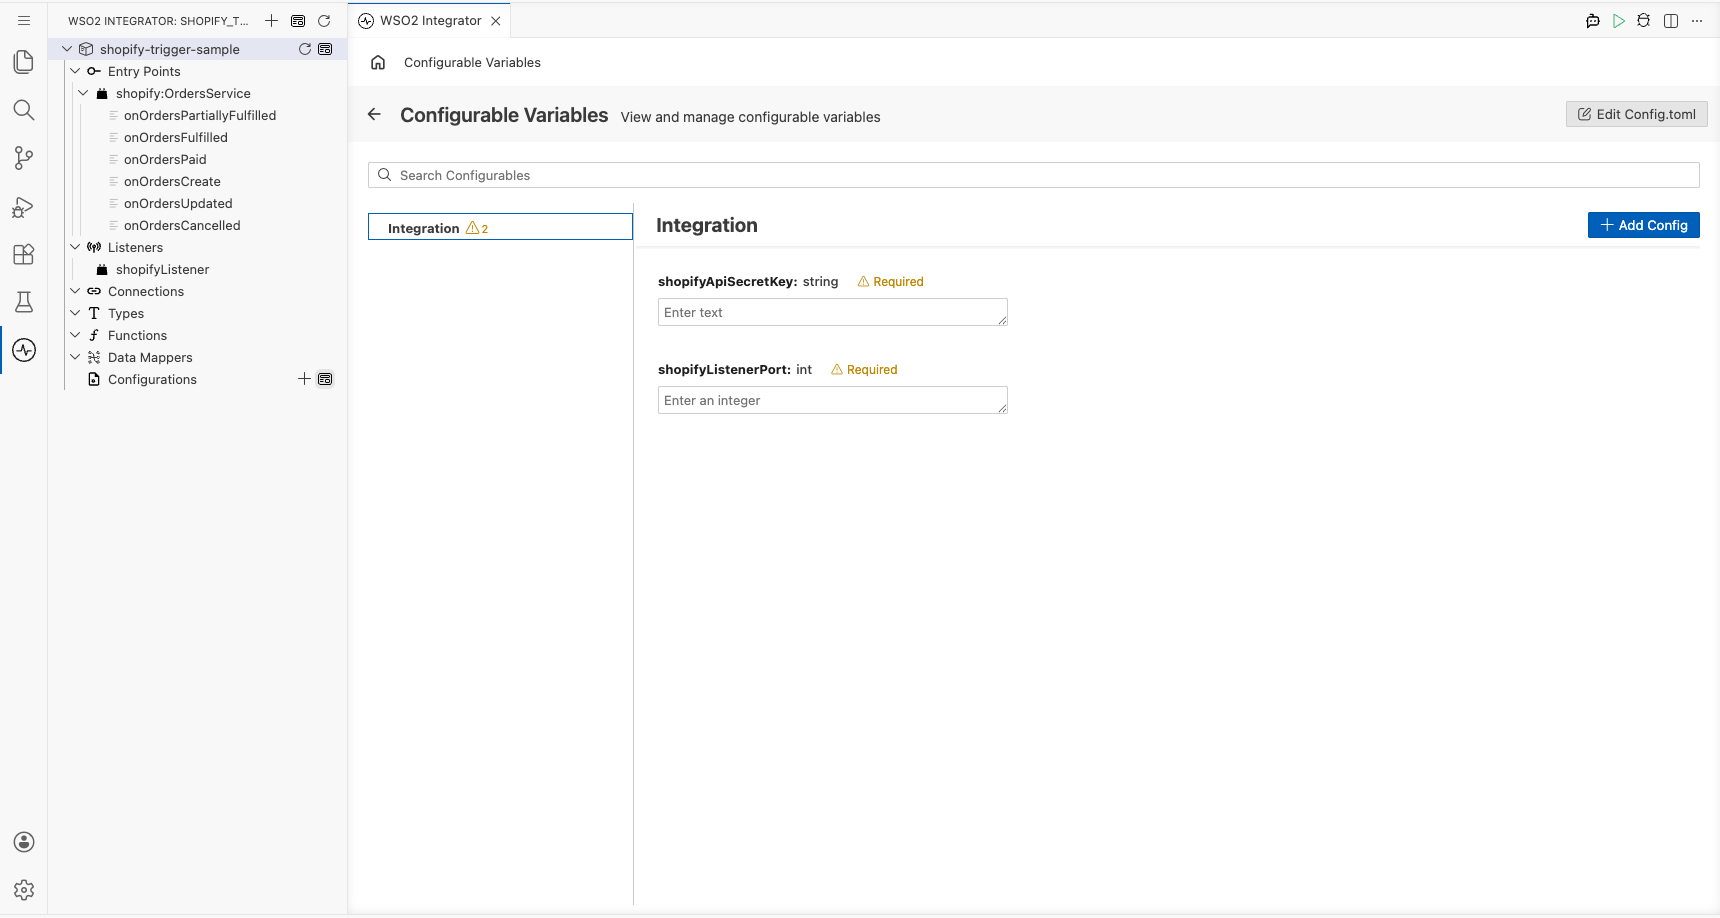Image resolution: width=1720 pixels, height=918 pixels.
Task: Focus the Search Configurables field
Action: coord(1033,175)
